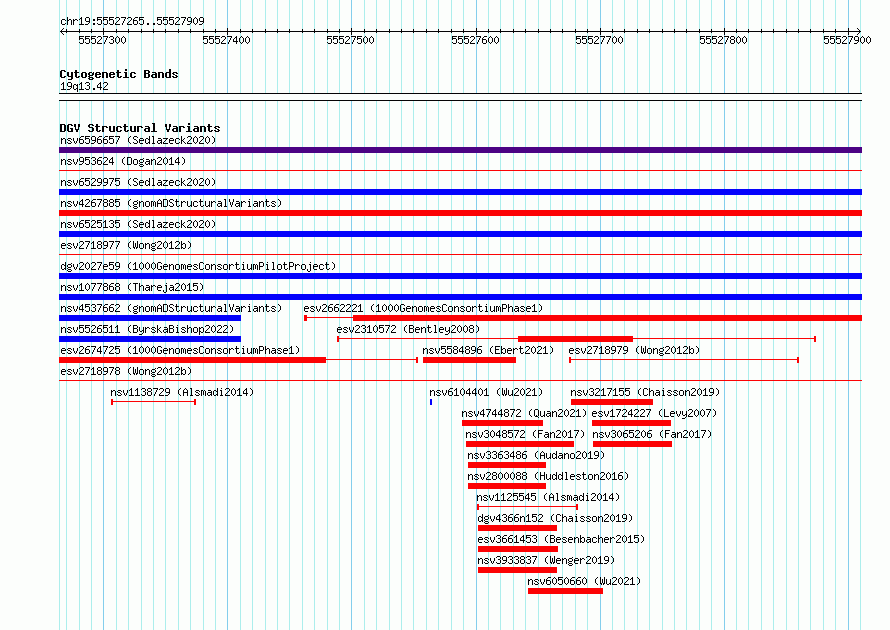This screenshot has width=890, height=630.
Task: Click the Cytogenetic Bands track title
Action: (x=119, y=74)
